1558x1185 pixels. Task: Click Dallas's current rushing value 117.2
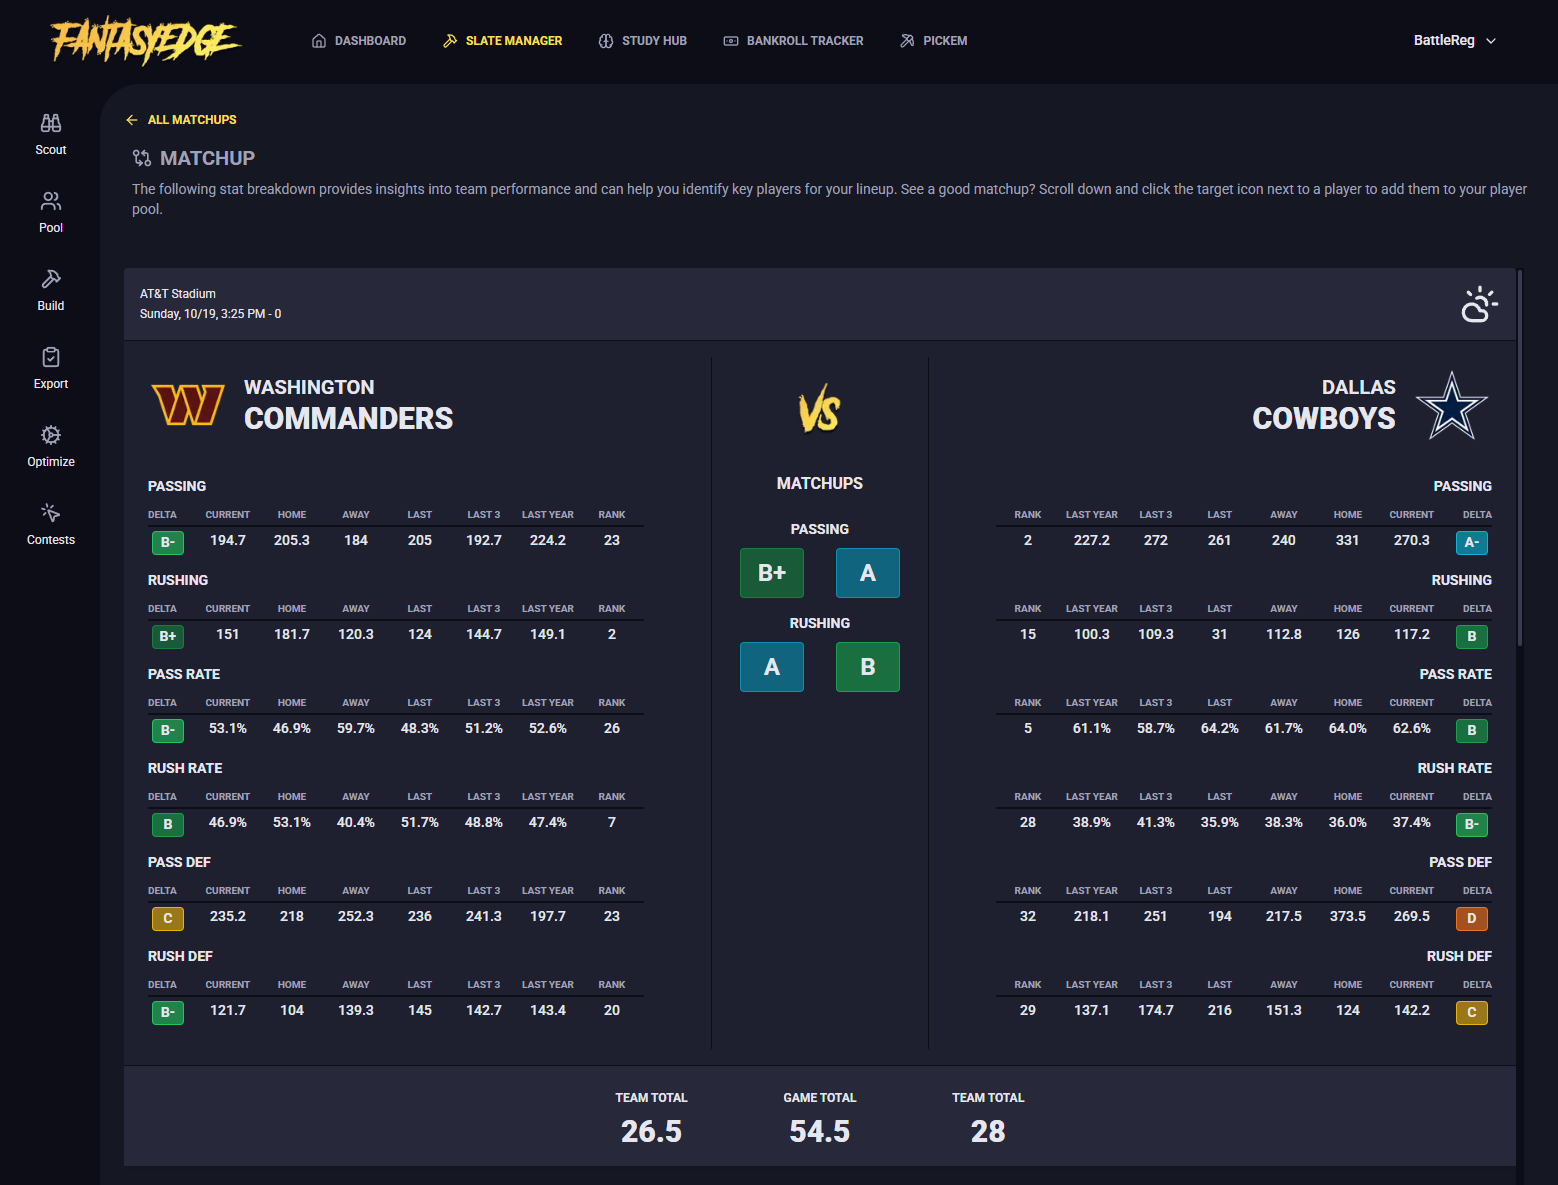point(1412,634)
